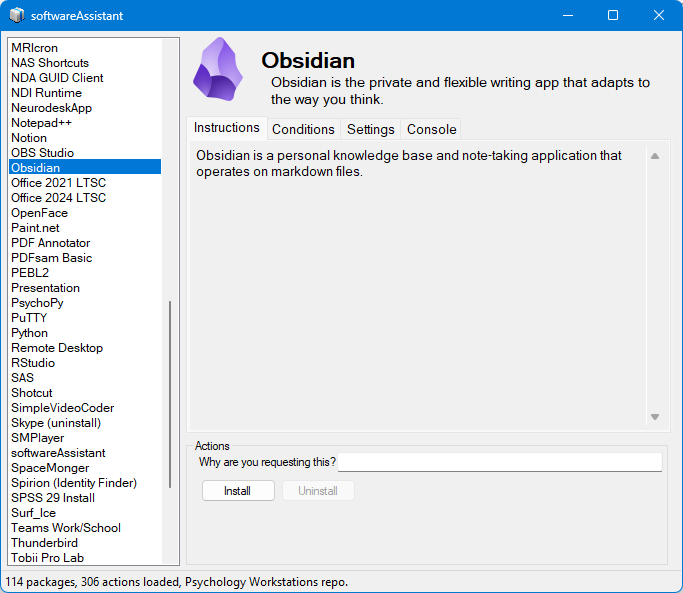Switch to the Instructions tab
The height and width of the screenshot is (593, 683).
click(227, 128)
